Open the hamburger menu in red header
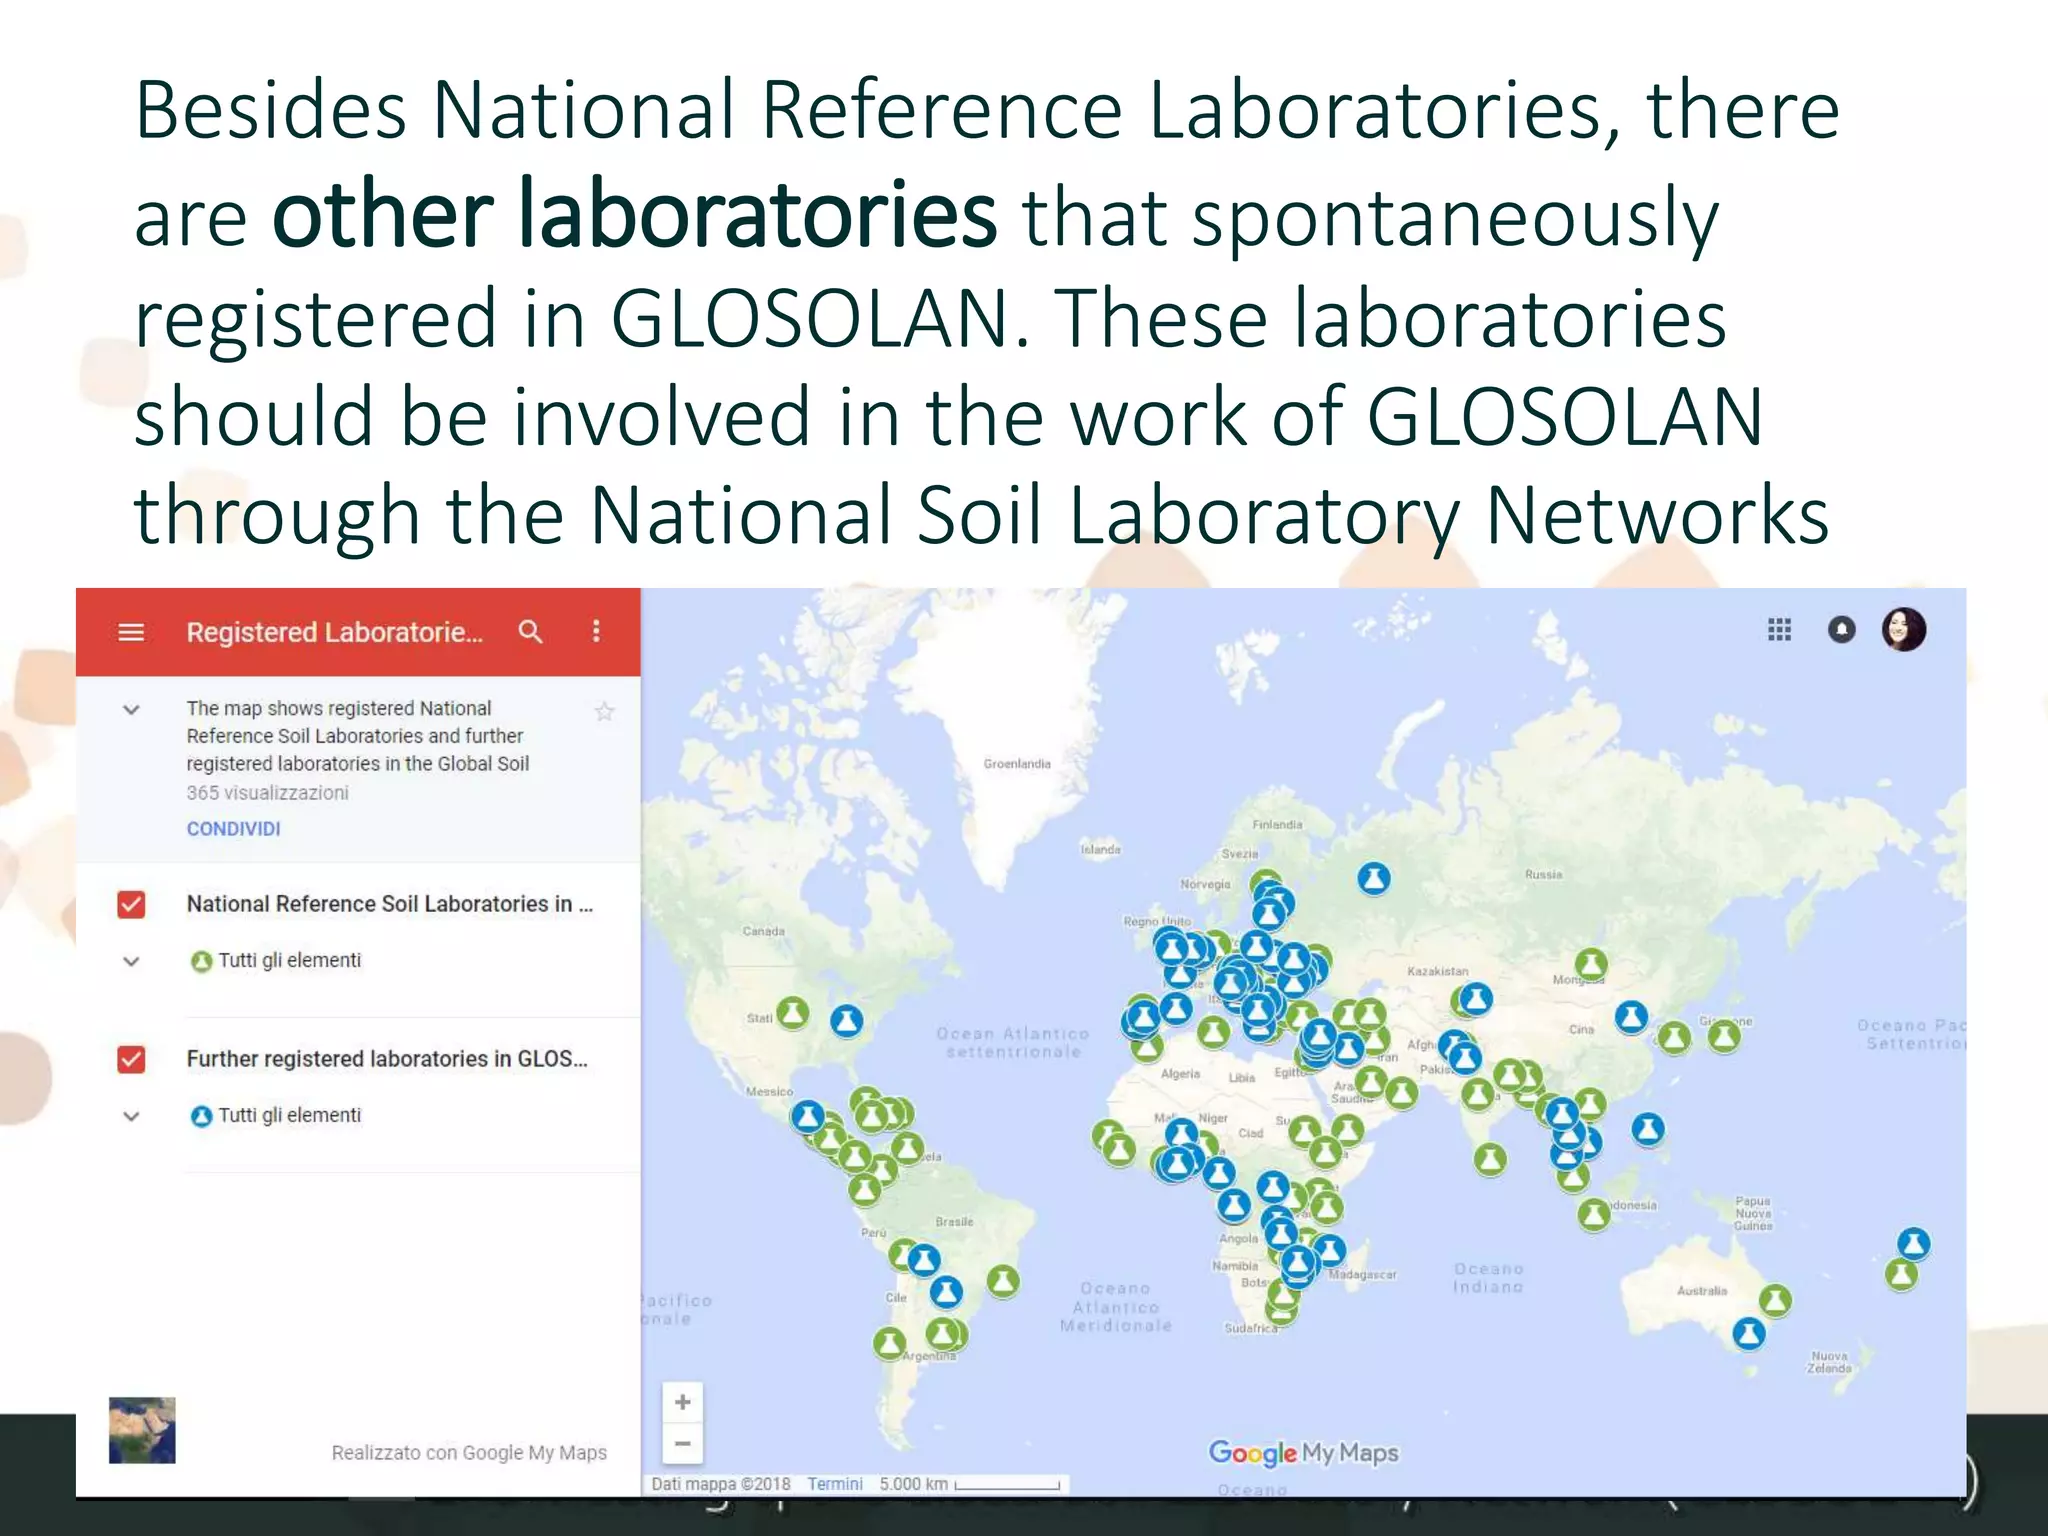 pyautogui.click(x=131, y=632)
